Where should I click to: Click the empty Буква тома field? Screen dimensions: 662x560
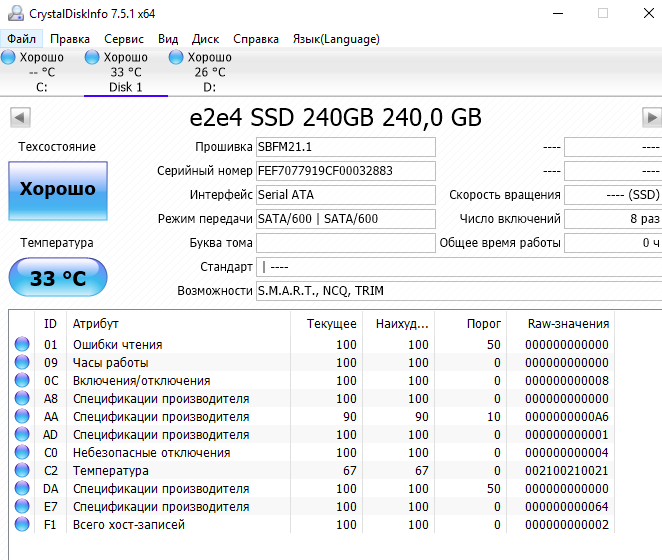(x=346, y=243)
